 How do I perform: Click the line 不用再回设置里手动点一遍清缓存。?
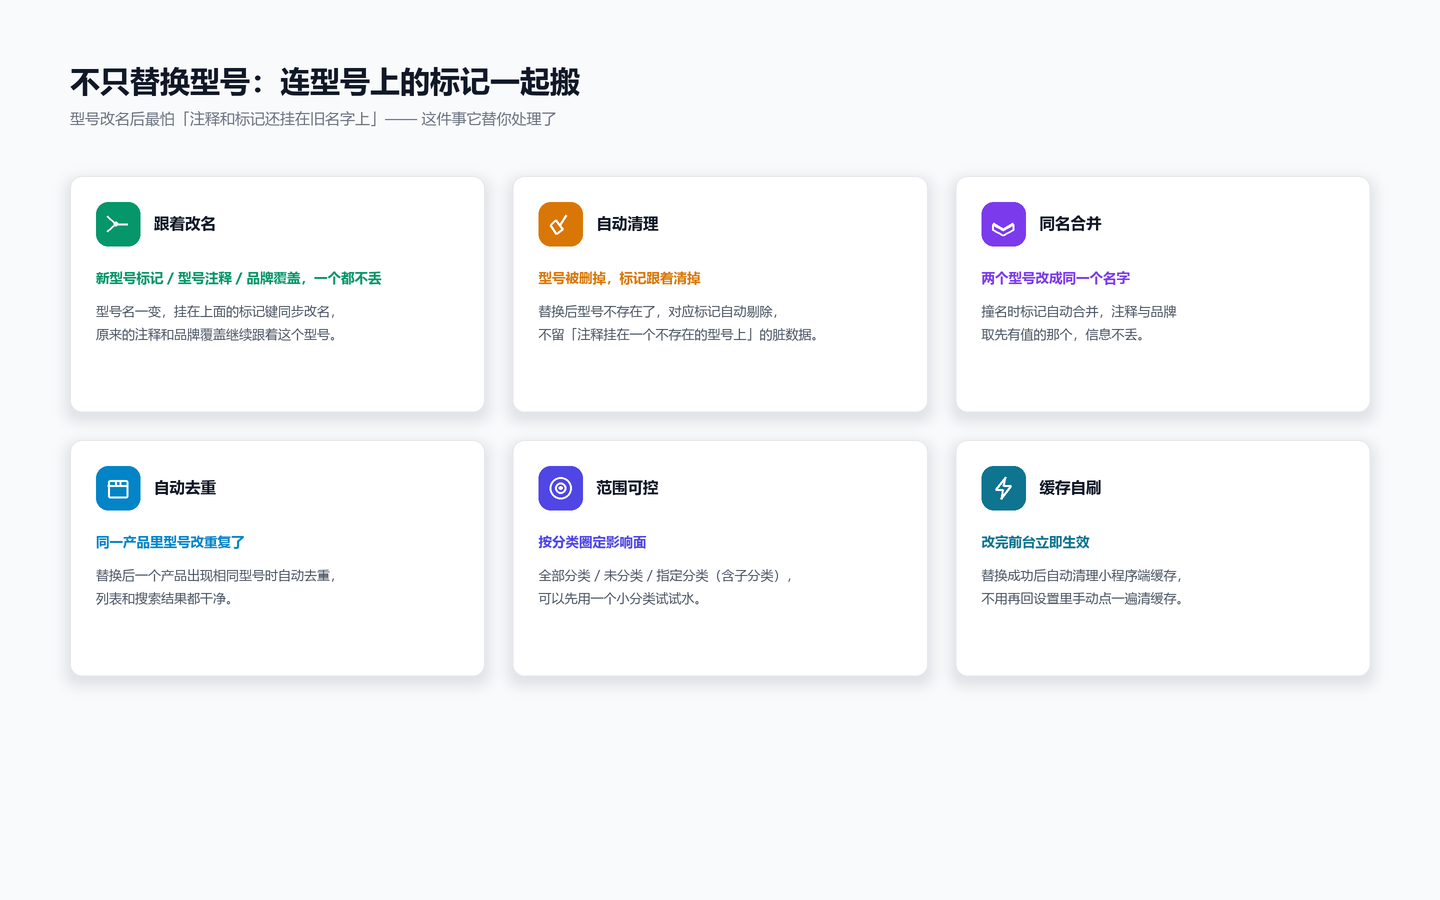[1084, 599]
